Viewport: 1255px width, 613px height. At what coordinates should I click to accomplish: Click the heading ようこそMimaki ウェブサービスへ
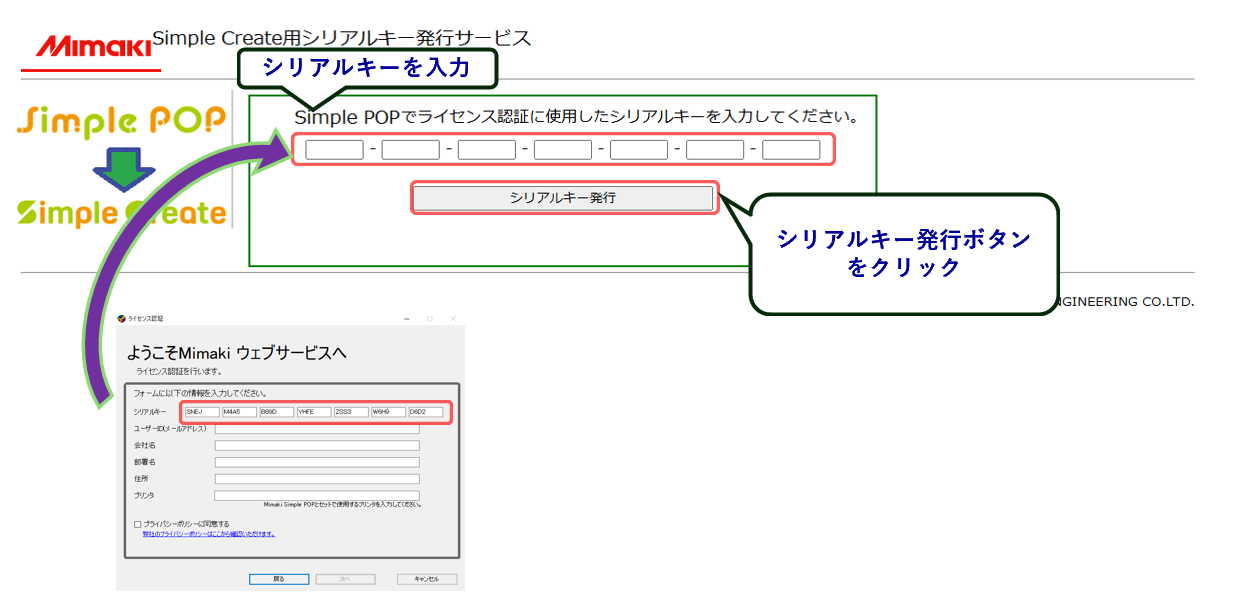pos(237,354)
